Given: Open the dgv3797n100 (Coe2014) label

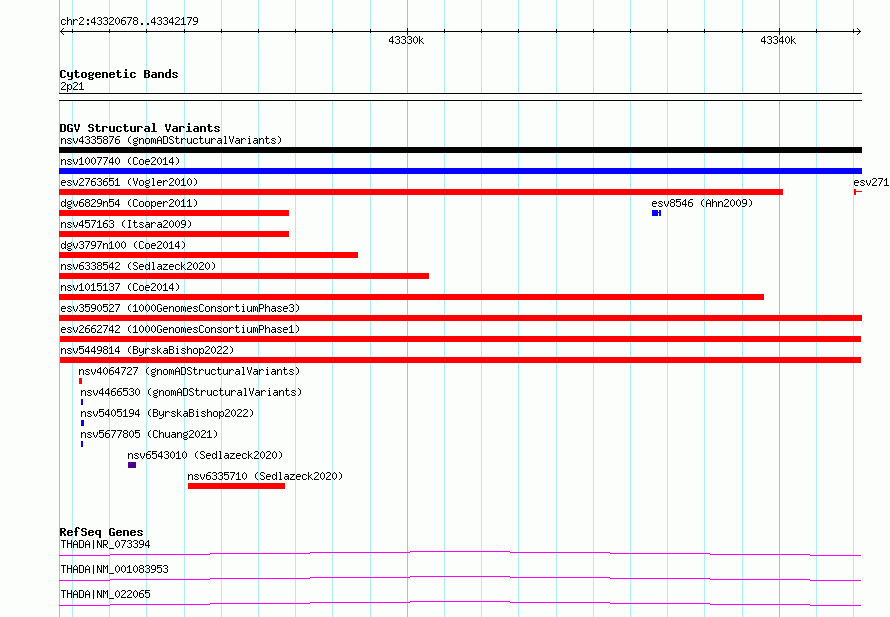Looking at the screenshot, I should pyautogui.click(x=123, y=245).
